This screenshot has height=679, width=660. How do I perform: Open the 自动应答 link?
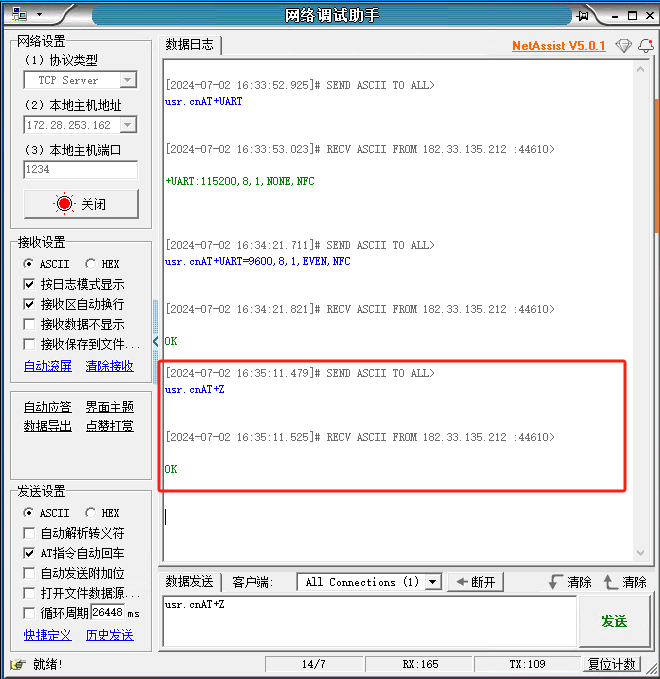(48, 407)
